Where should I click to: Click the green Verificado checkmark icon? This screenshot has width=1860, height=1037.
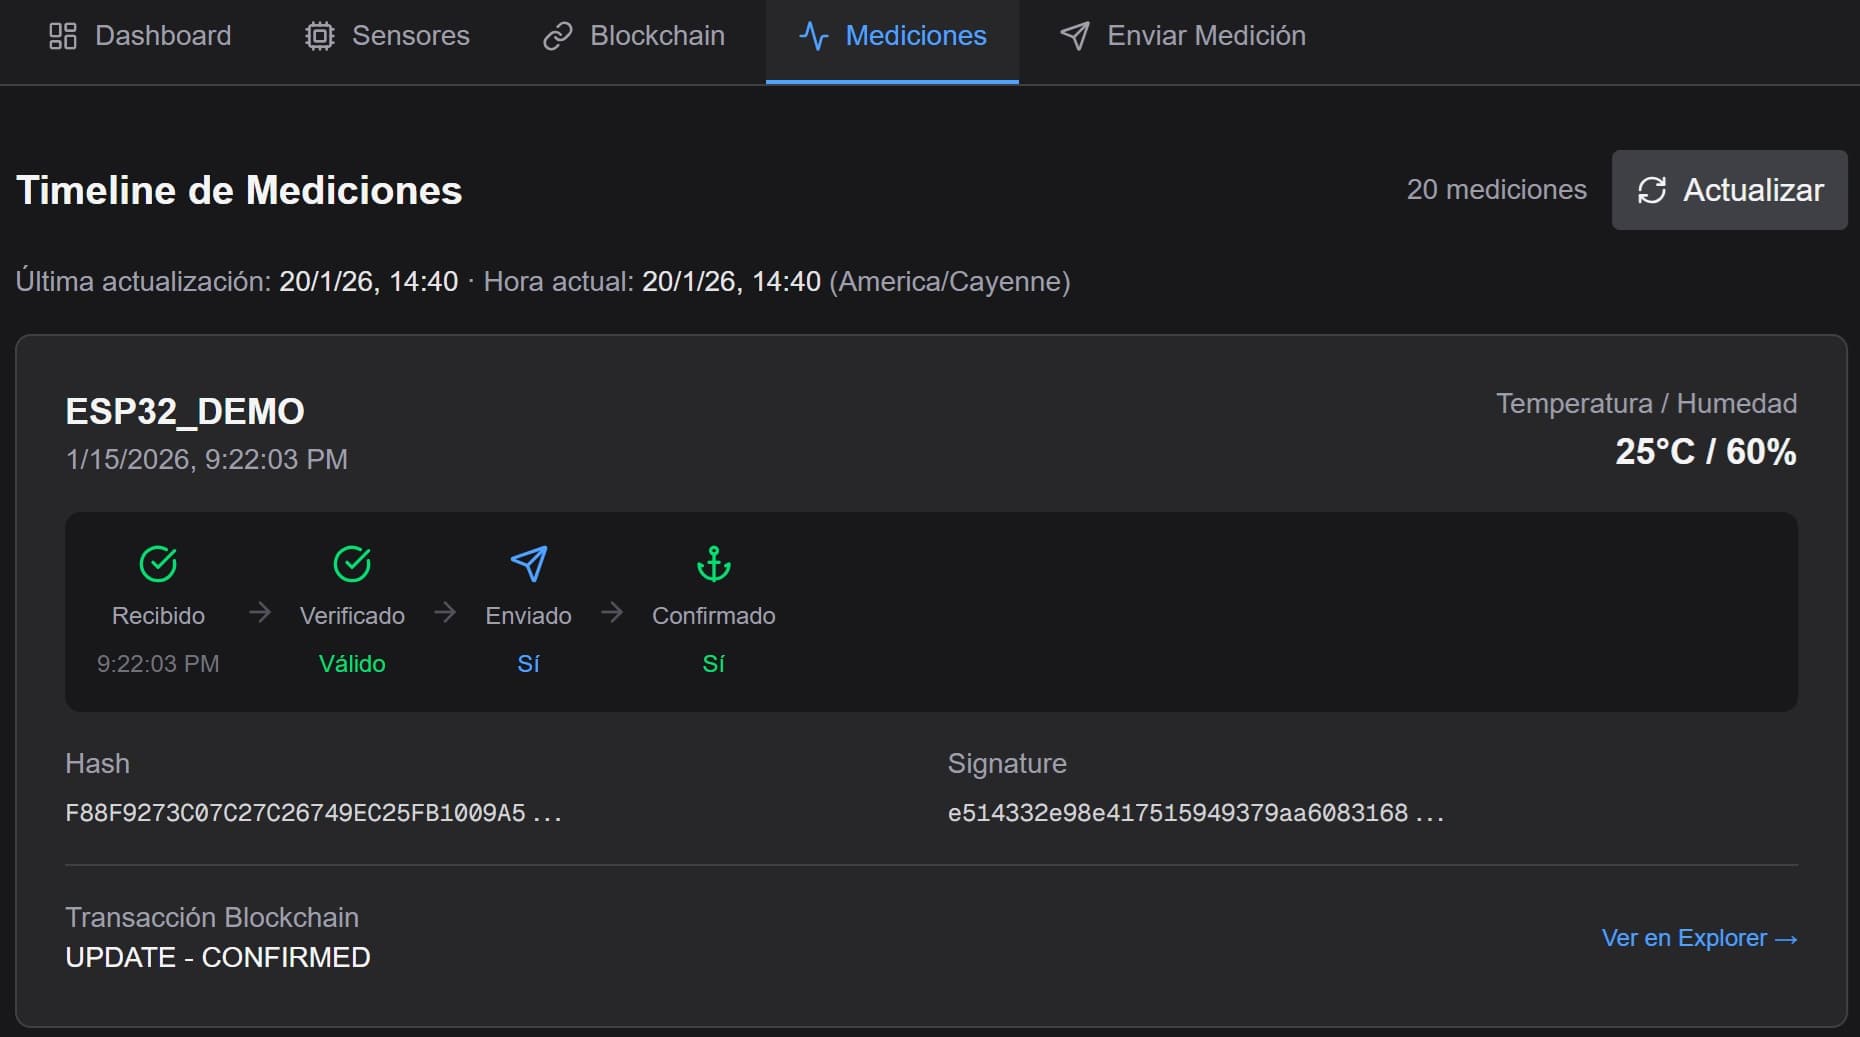(352, 563)
